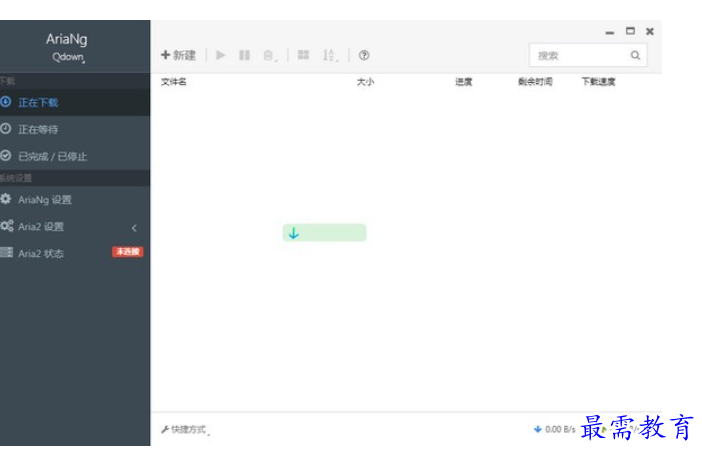The image size is (702, 459).
Task: Open the Qdown dropdown under AriaNg title
Action: coord(69,58)
